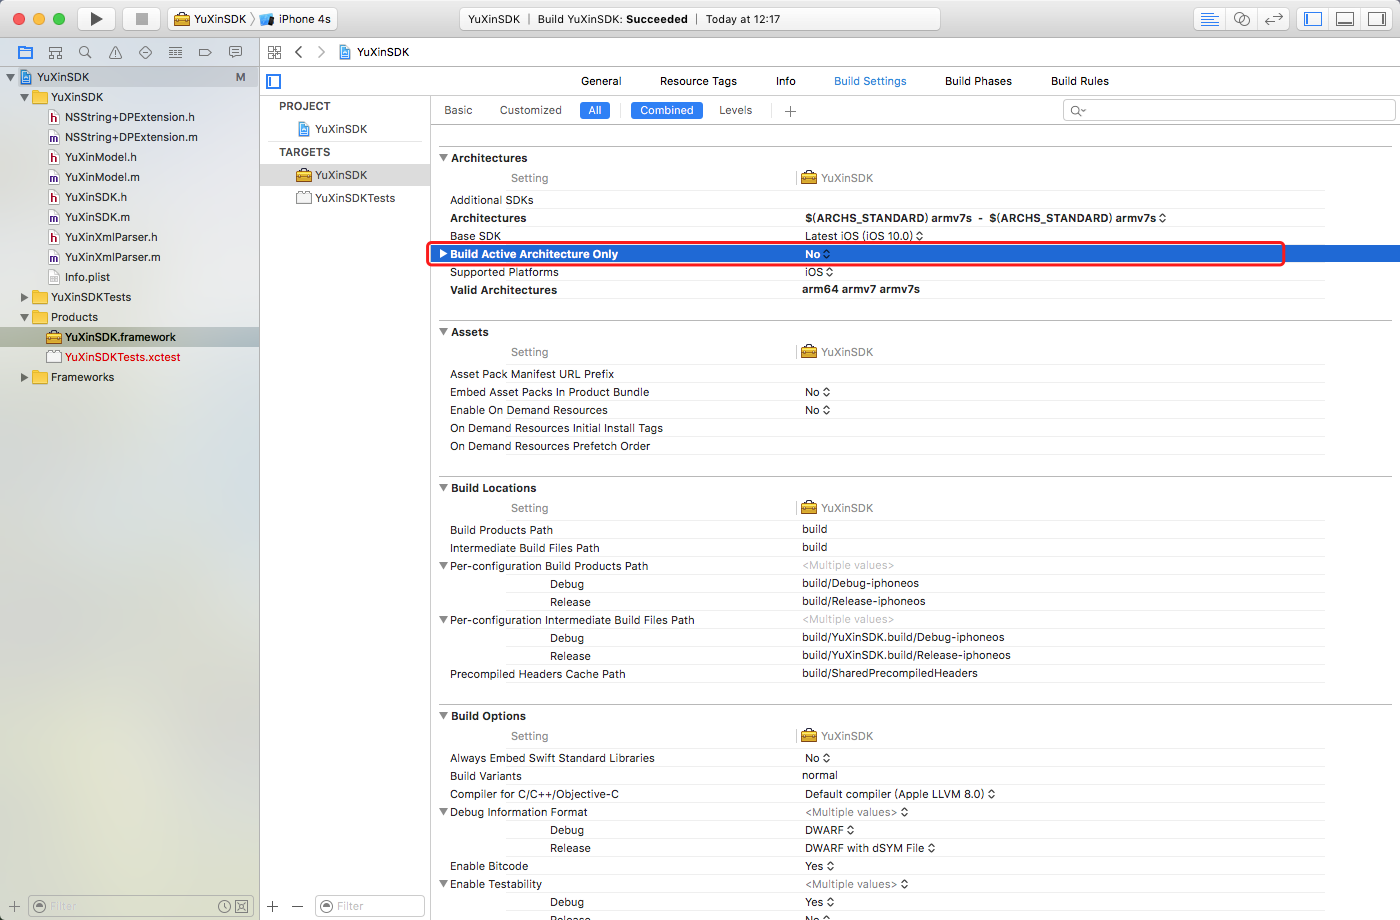Open the Report navigator speech bubble icon
This screenshot has width=1400, height=920.
235,52
